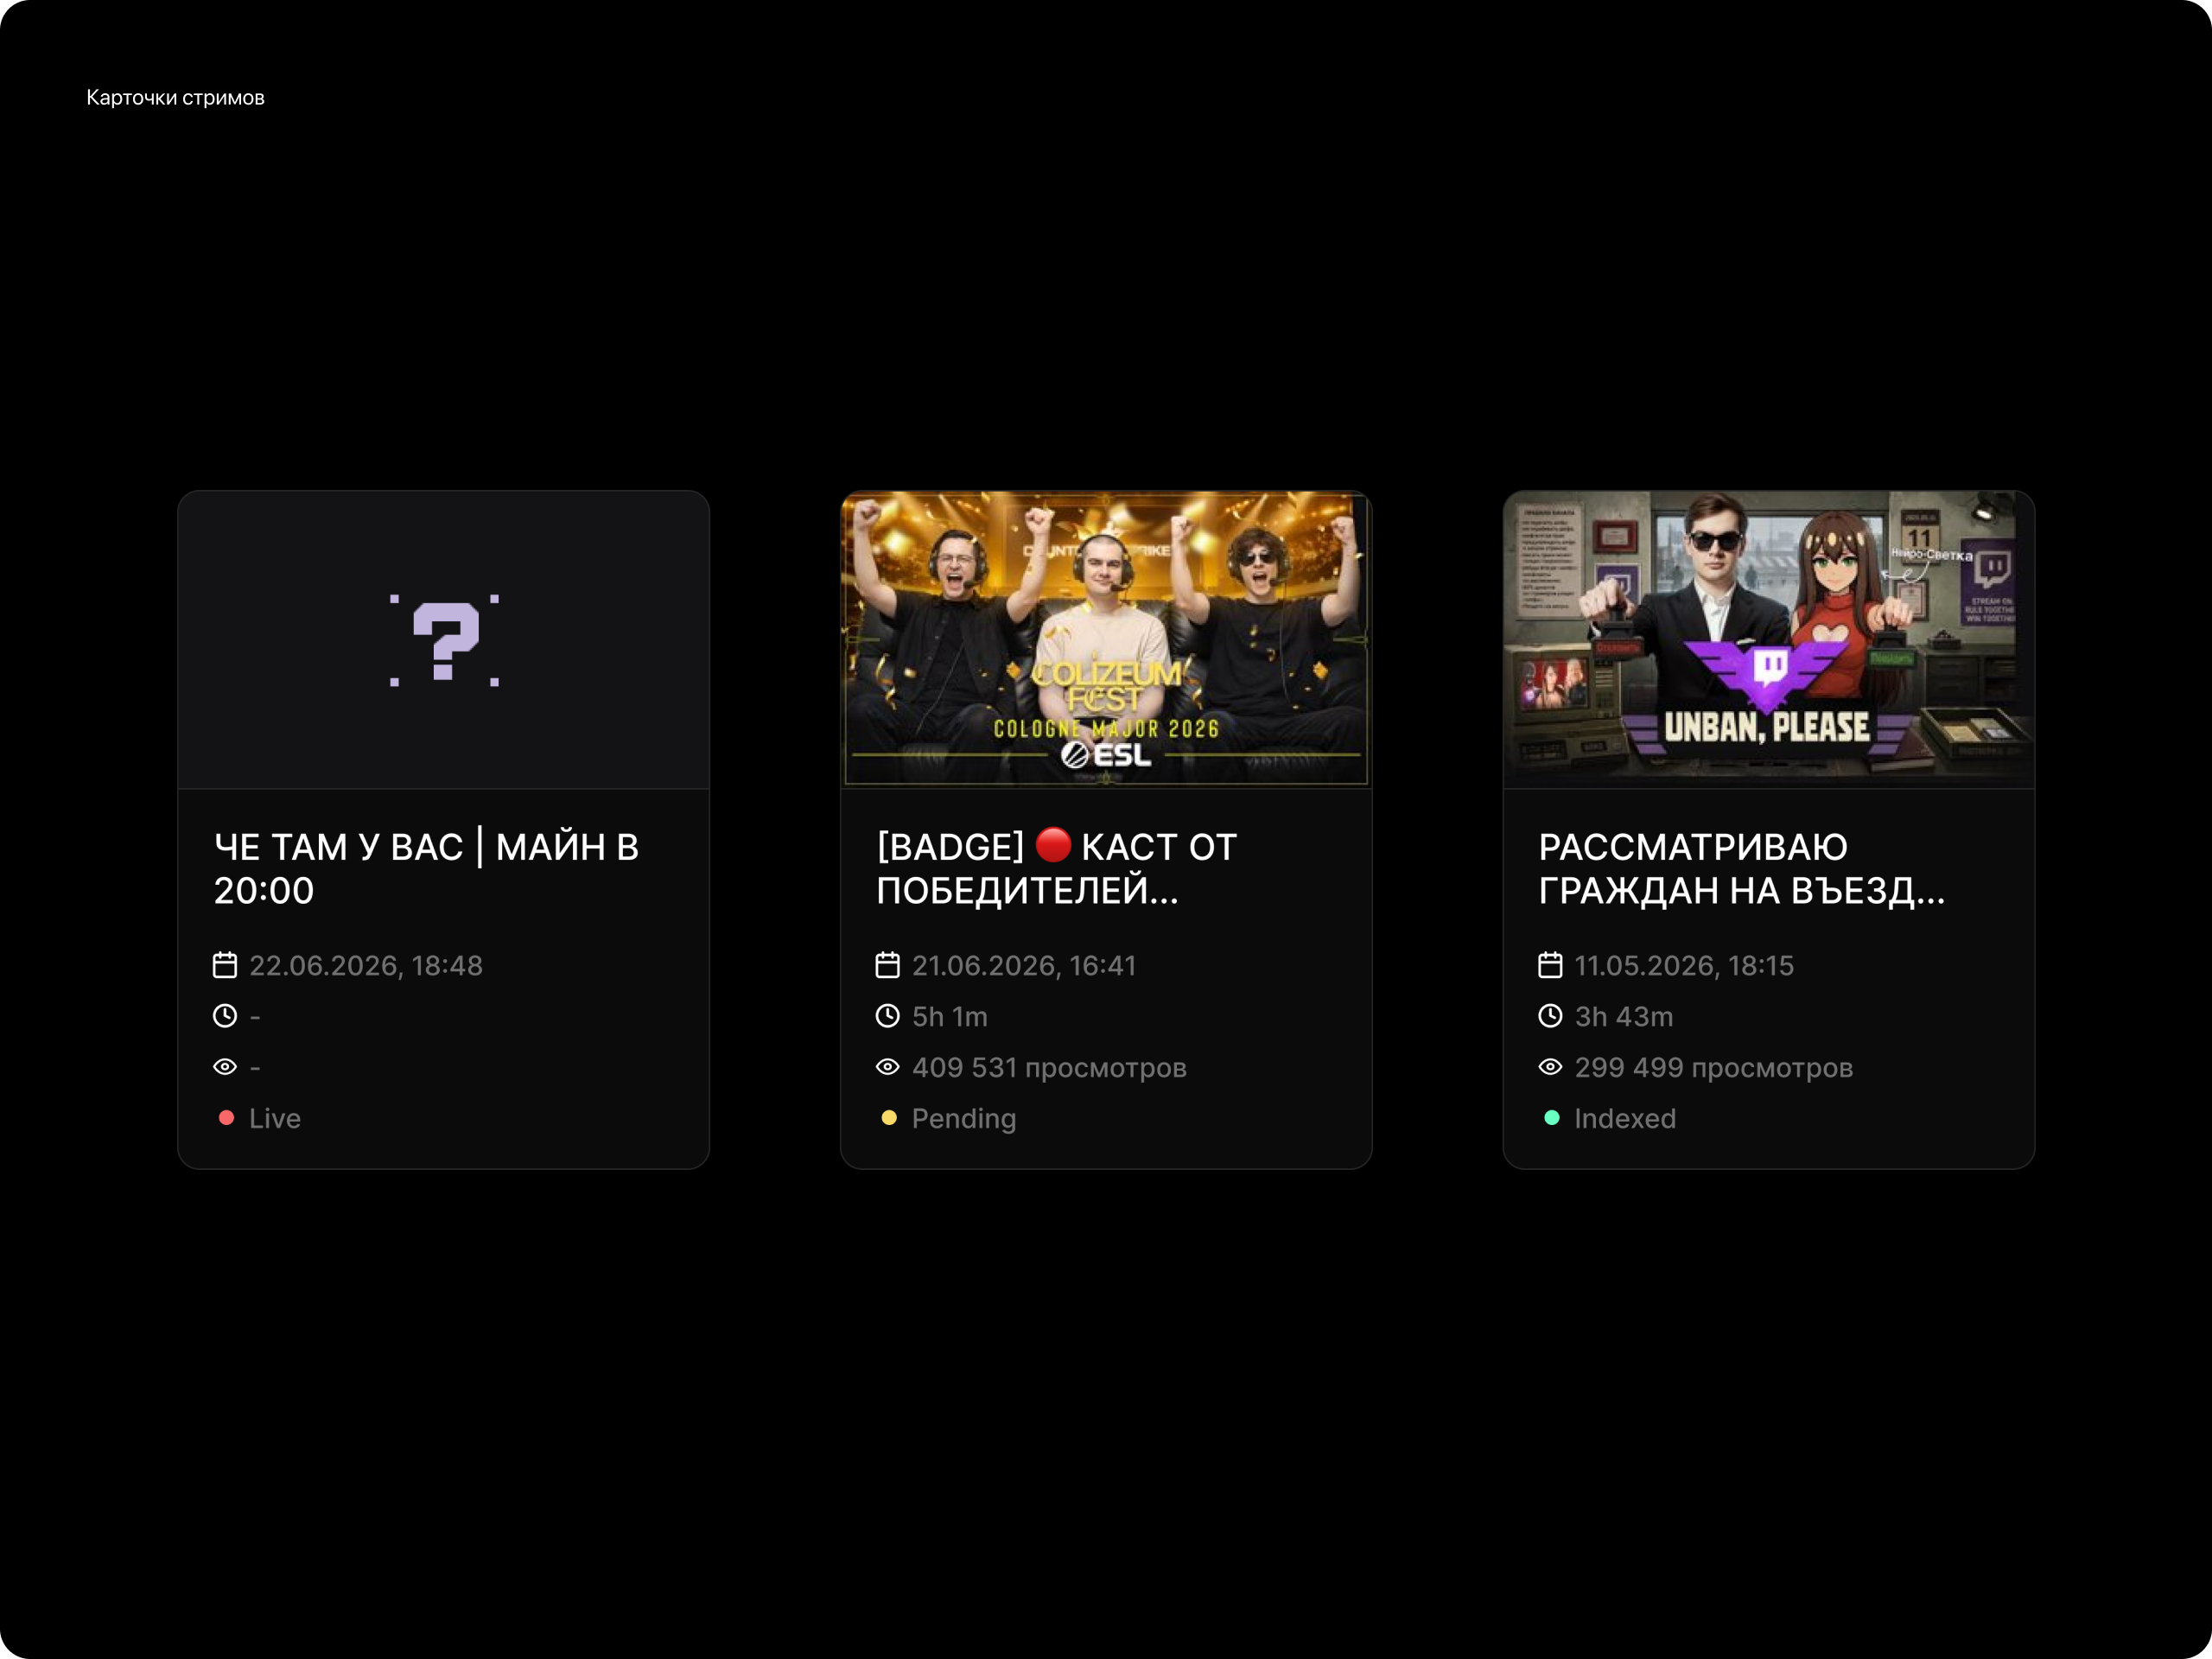Screen dimensions: 2212x1659
Task: Open stream titled '[BADGE] КАСТ ОТ ПОБЕДИТЕЛЕЙ...'
Action: click(1057, 868)
